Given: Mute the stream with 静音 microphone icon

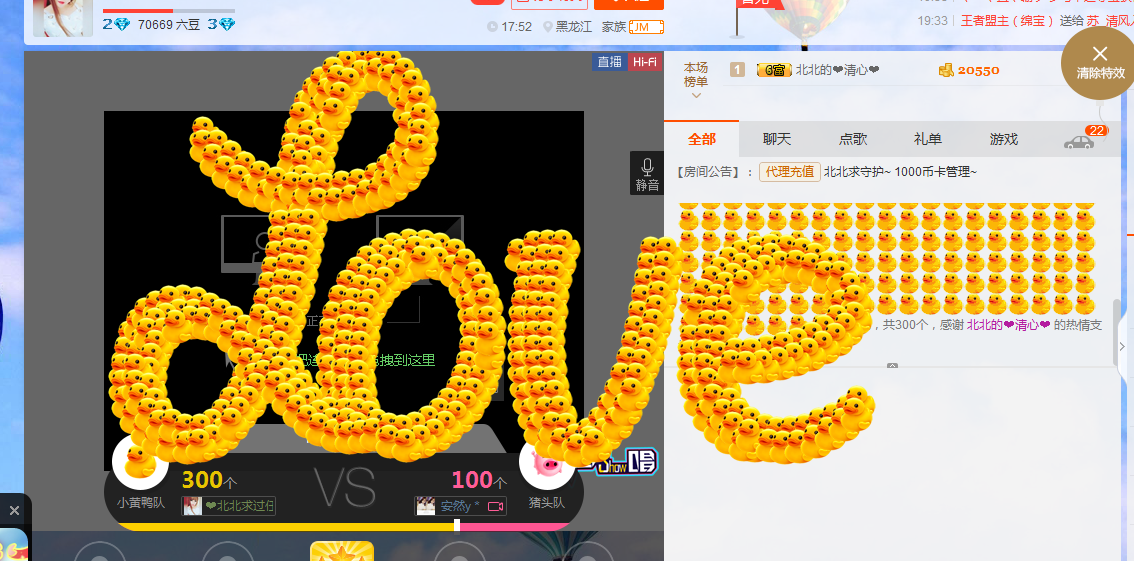Looking at the screenshot, I should tap(647, 174).
